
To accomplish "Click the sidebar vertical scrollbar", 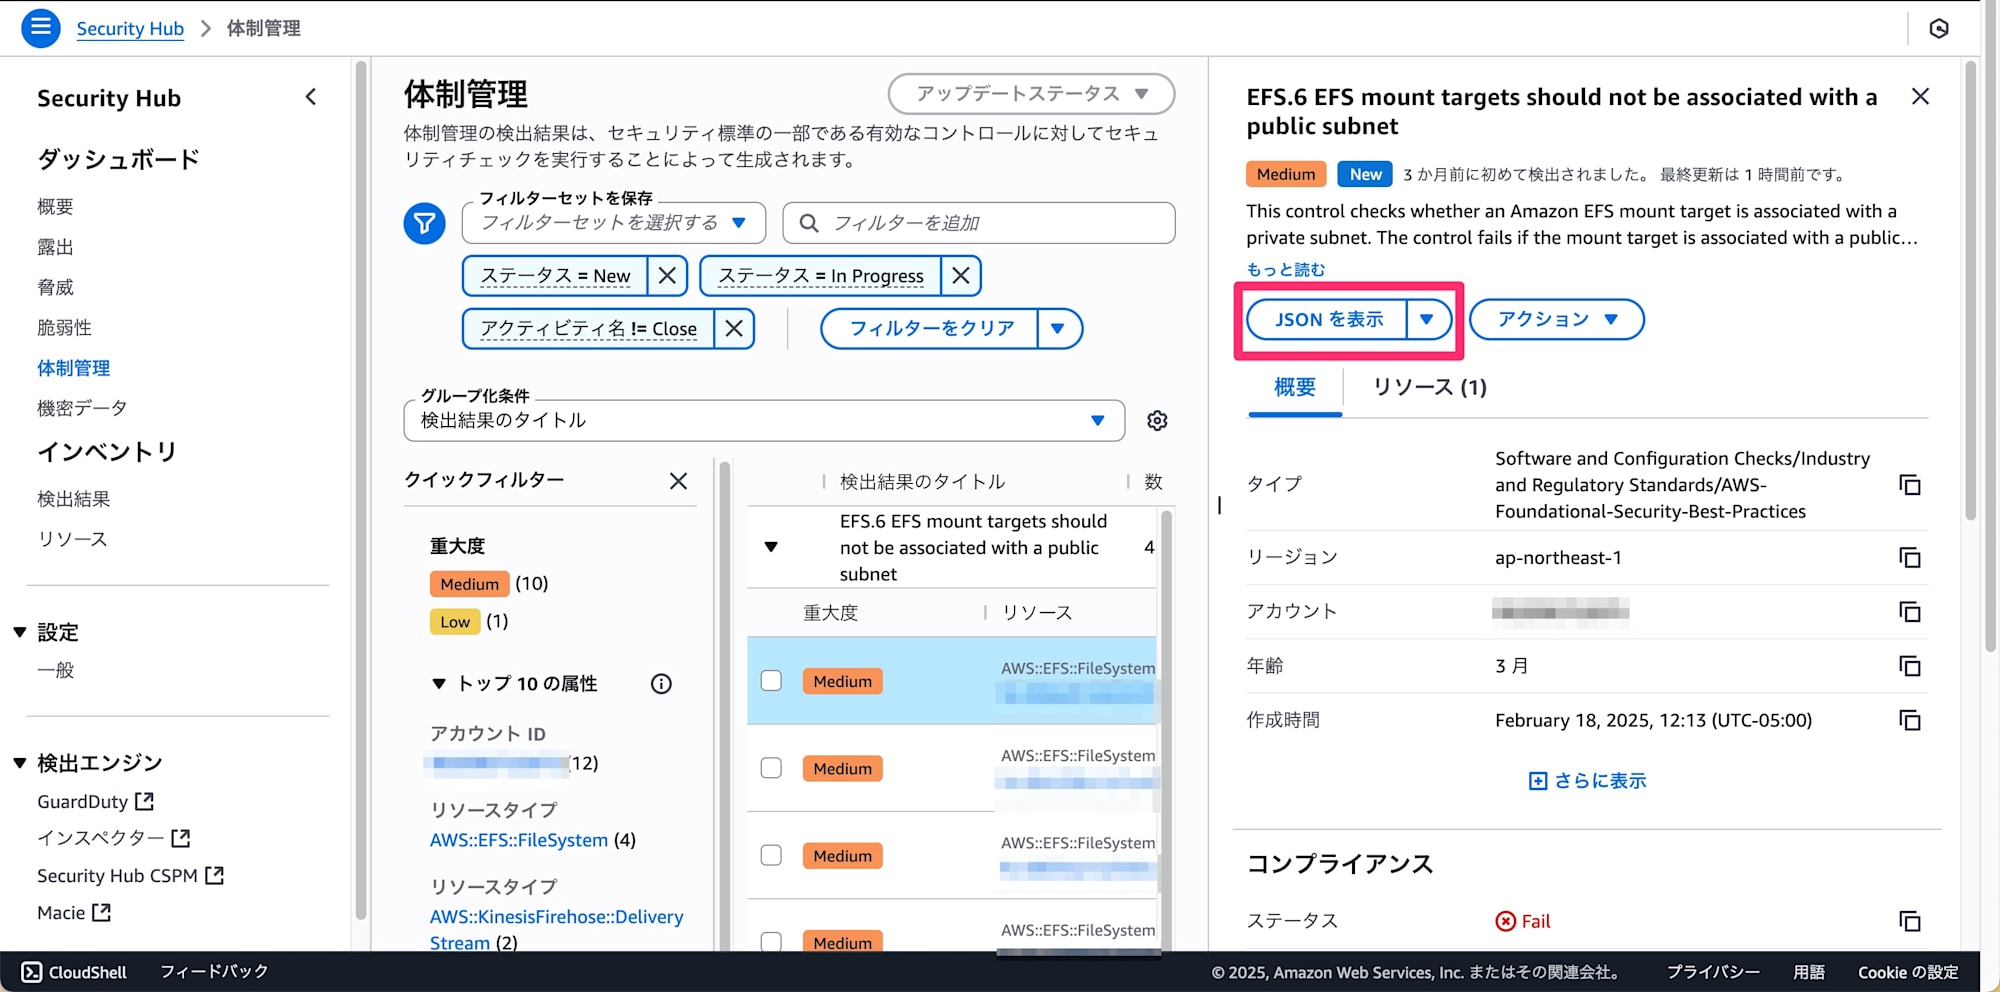I will point(360,490).
